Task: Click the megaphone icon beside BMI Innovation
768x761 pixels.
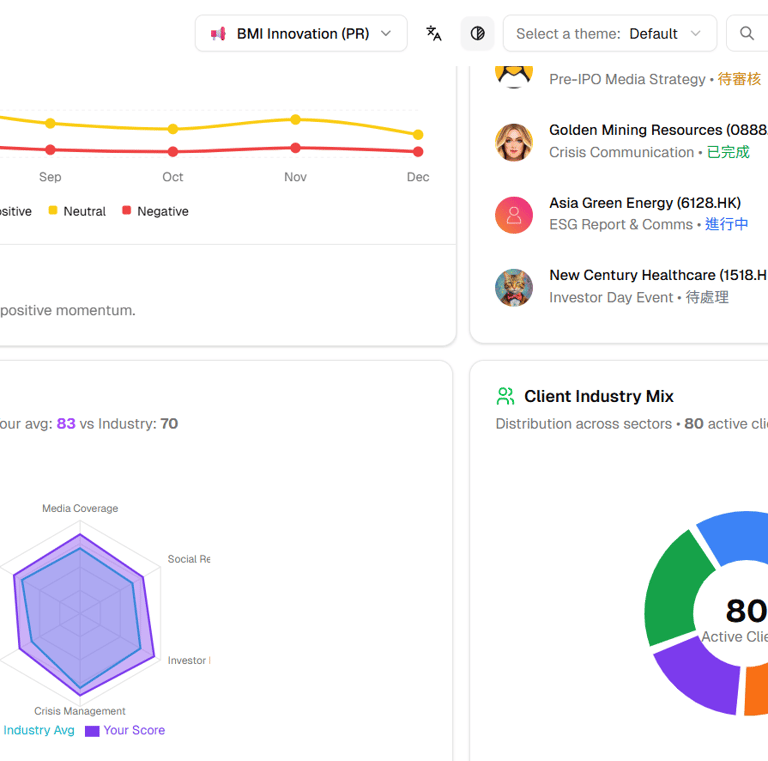Action: pos(218,34)
